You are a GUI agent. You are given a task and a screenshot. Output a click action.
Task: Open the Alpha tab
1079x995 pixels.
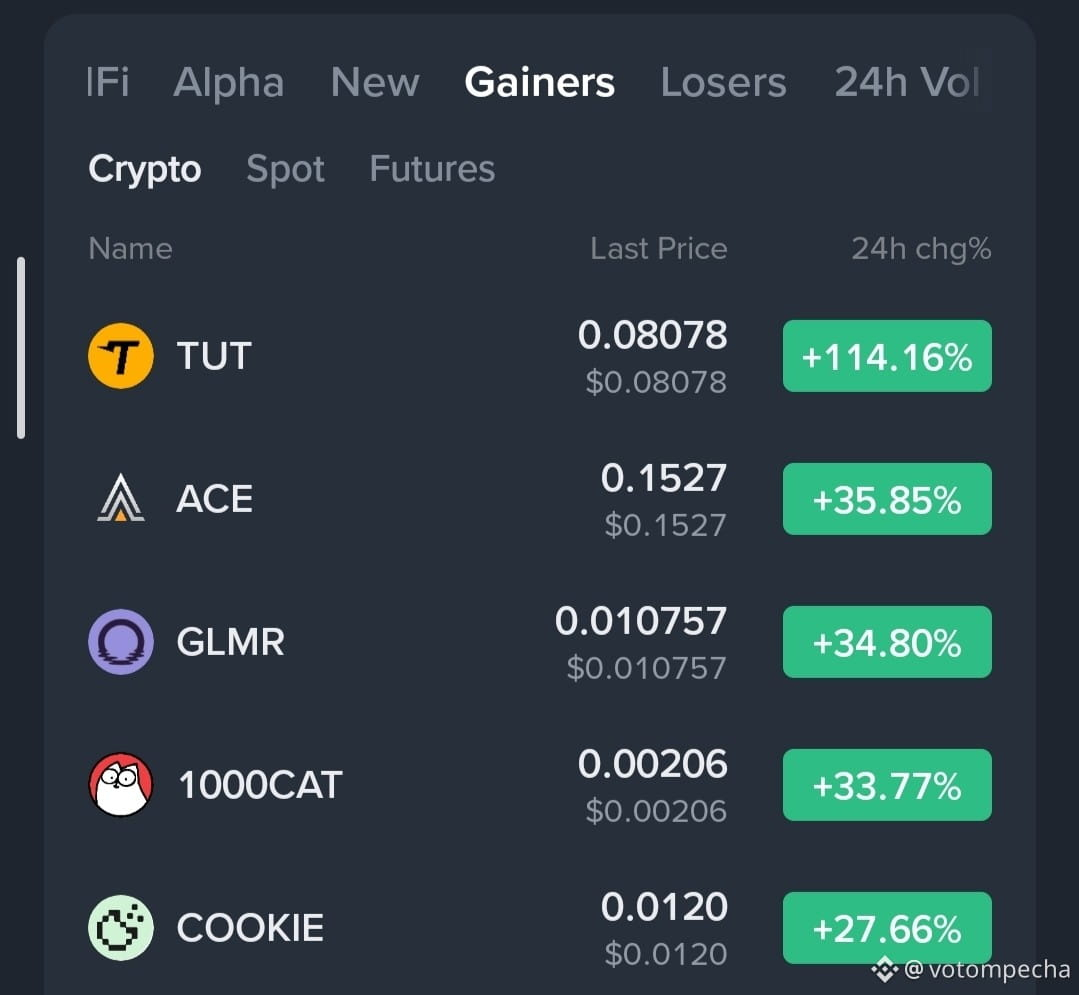228,83
